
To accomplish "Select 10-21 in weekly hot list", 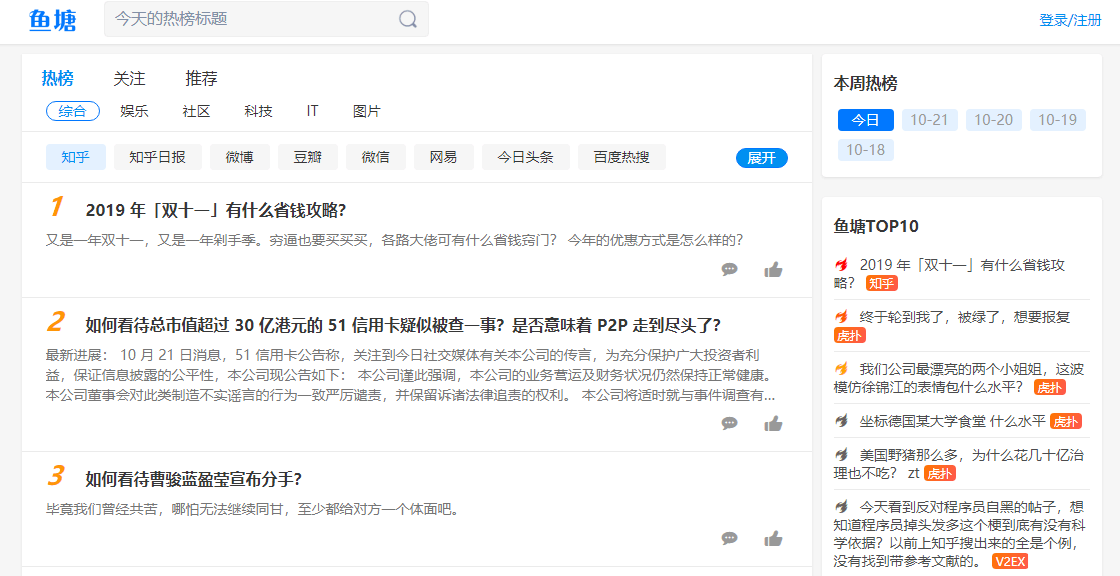I will 929,120.
